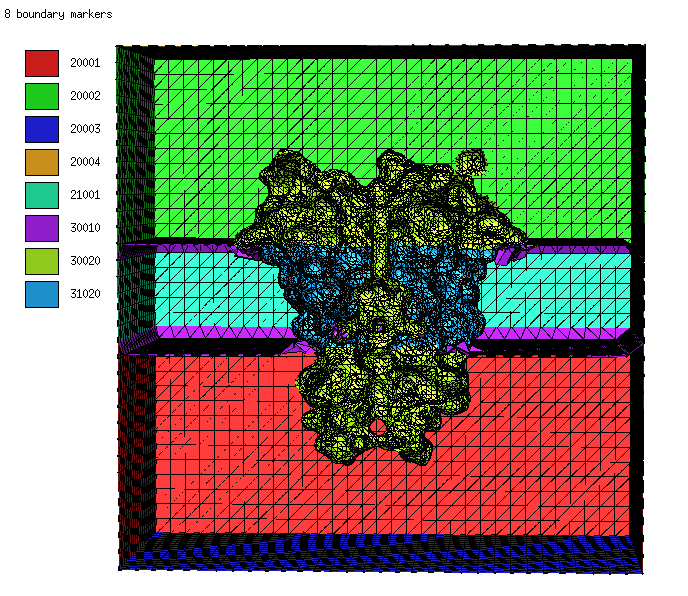
Task: Click the blue mesh floor of the box
Action: [x=382, y=552]
